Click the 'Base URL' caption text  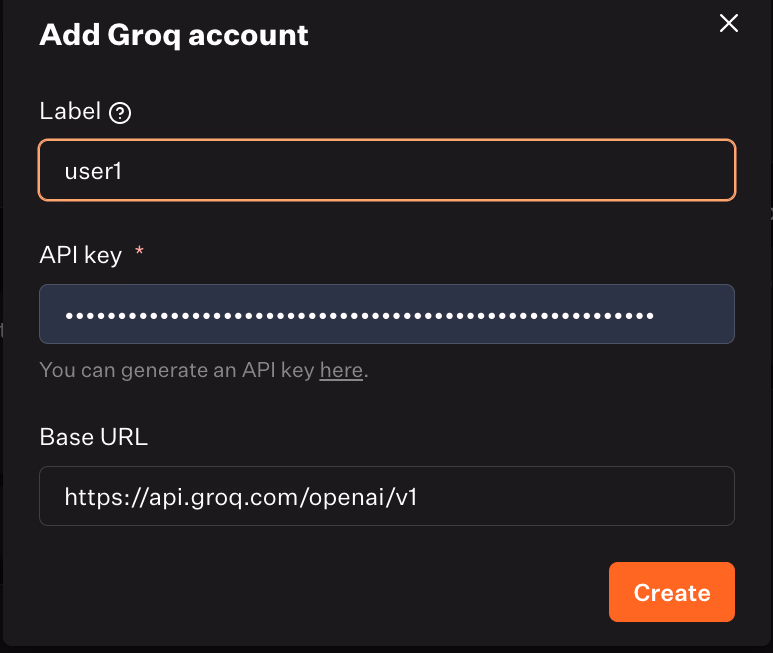point(94,437)
